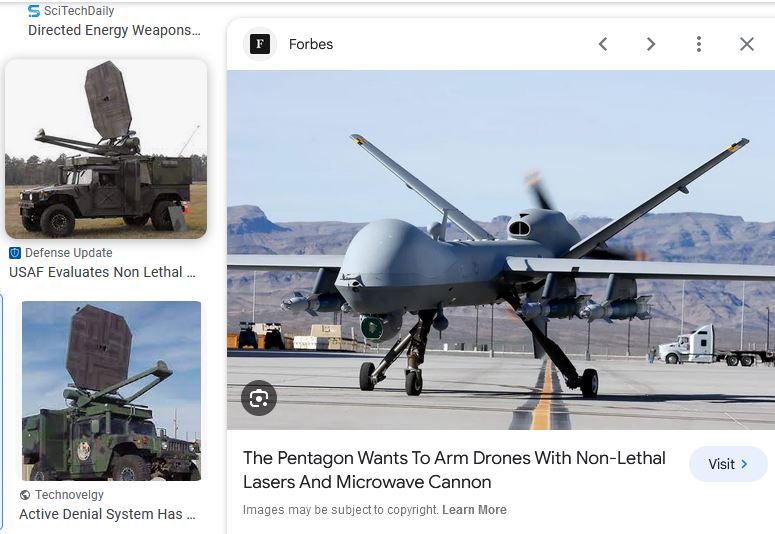Close the Forbes image preview panel
Viewport: 775px width, 534px height.
(747, 44)
